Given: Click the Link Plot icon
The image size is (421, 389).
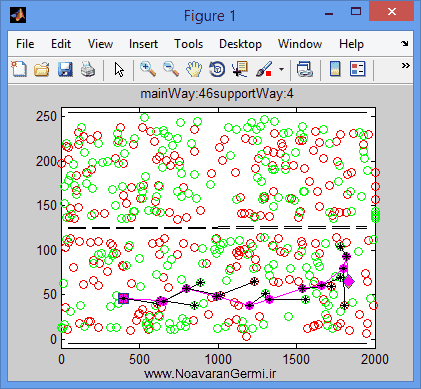Looking at the screenshot, I should coord(305,69).
